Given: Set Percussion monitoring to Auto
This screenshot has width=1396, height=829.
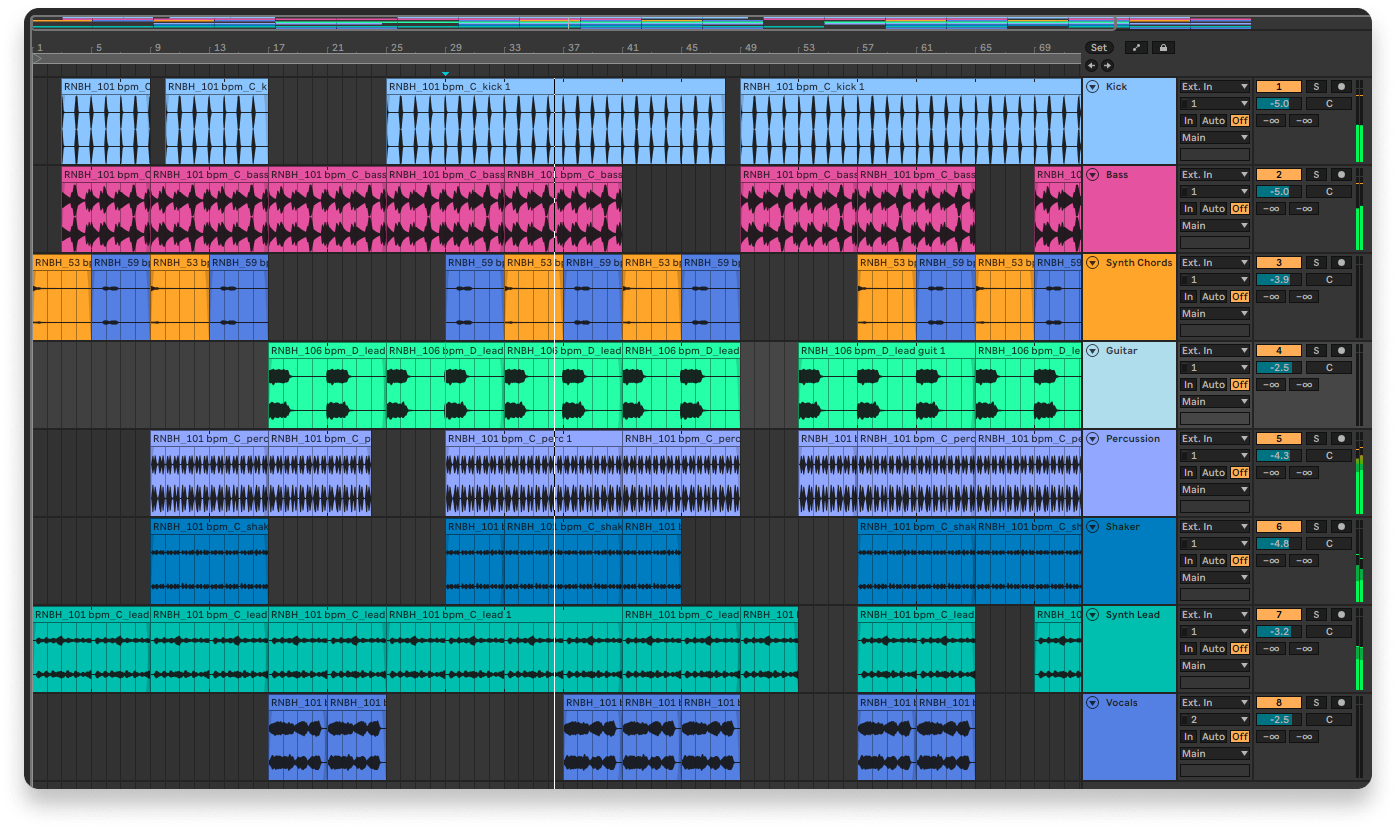Looking at the screenshot, I should 1213,473.
